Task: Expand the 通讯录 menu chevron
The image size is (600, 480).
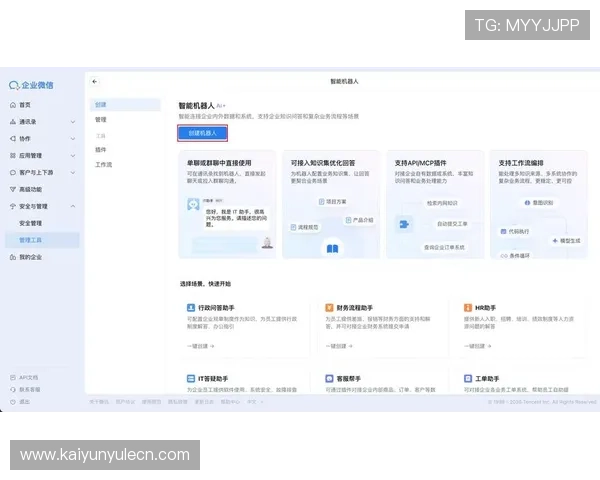Action: (73, 122)
